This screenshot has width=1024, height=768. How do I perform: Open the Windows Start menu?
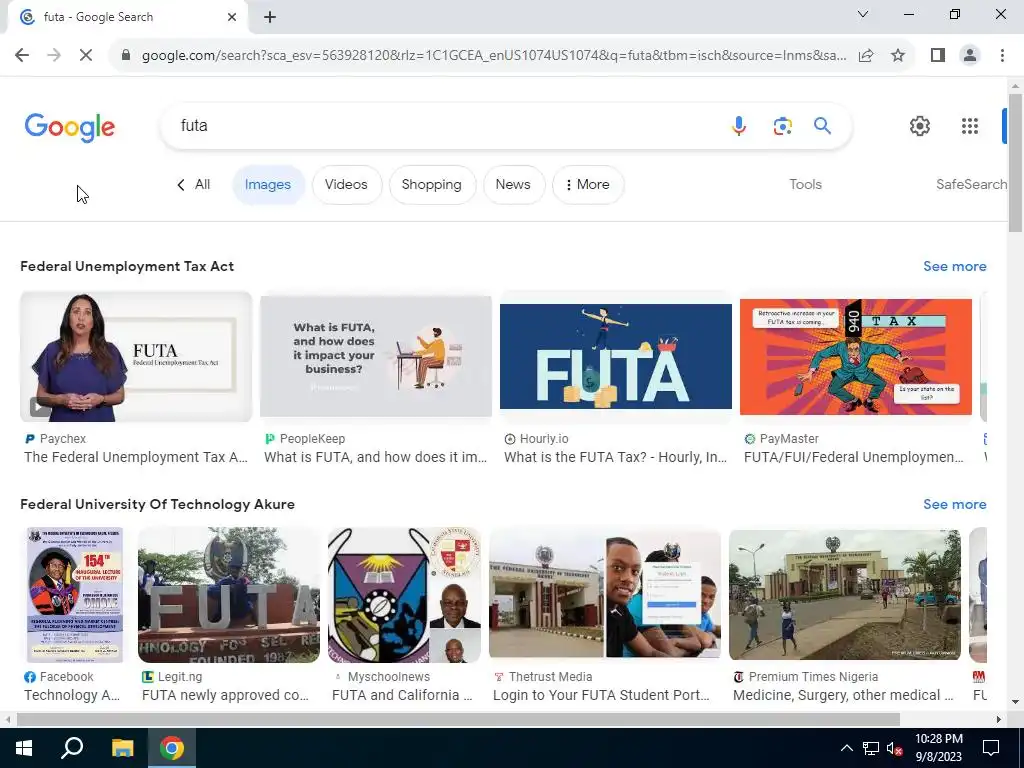coord(24,748)
